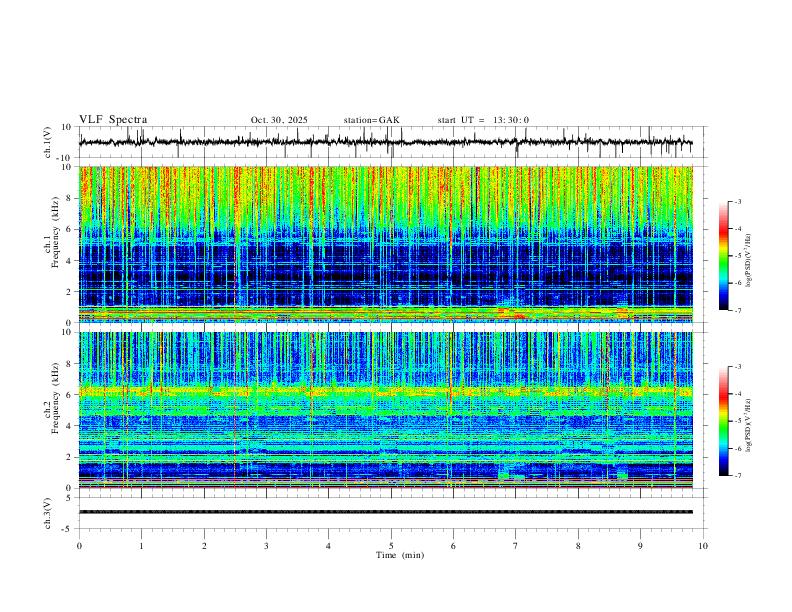
Task: Click the ch.2 spectrogram color scale bar
Action: click(723, 421)
